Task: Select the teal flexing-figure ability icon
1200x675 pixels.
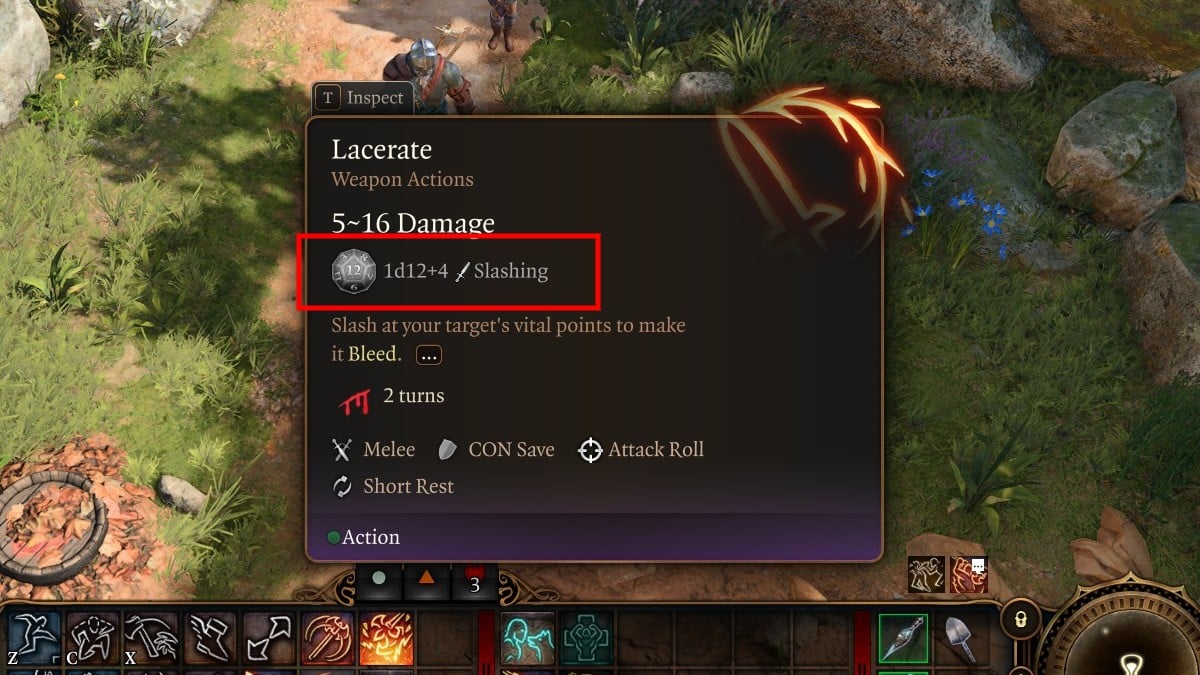Action: tap(586, 637)
